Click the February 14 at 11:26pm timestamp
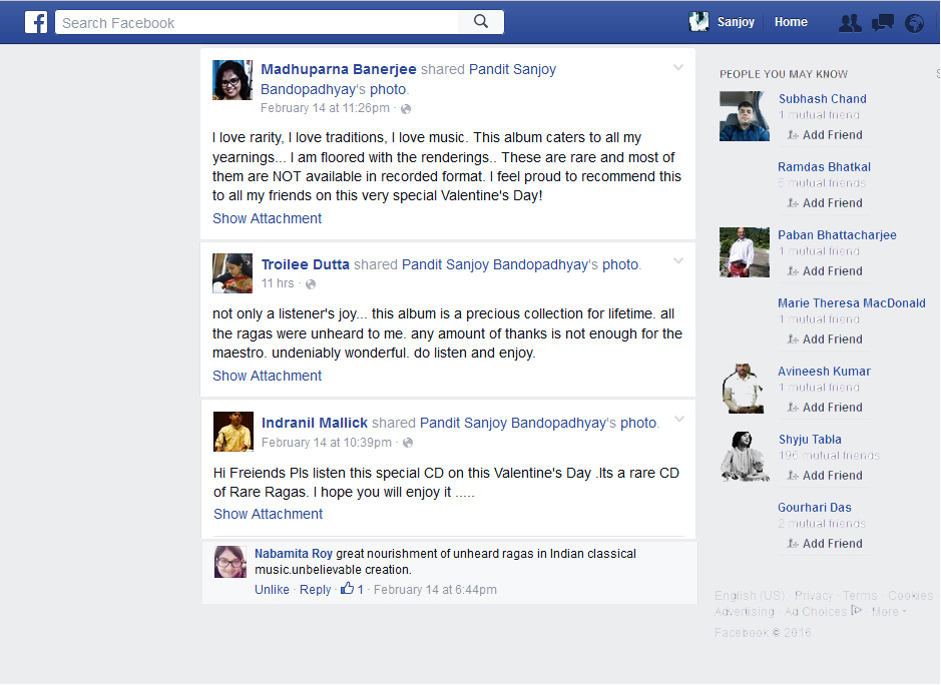Viewport: 941px width, 685px height. [325, 108]
